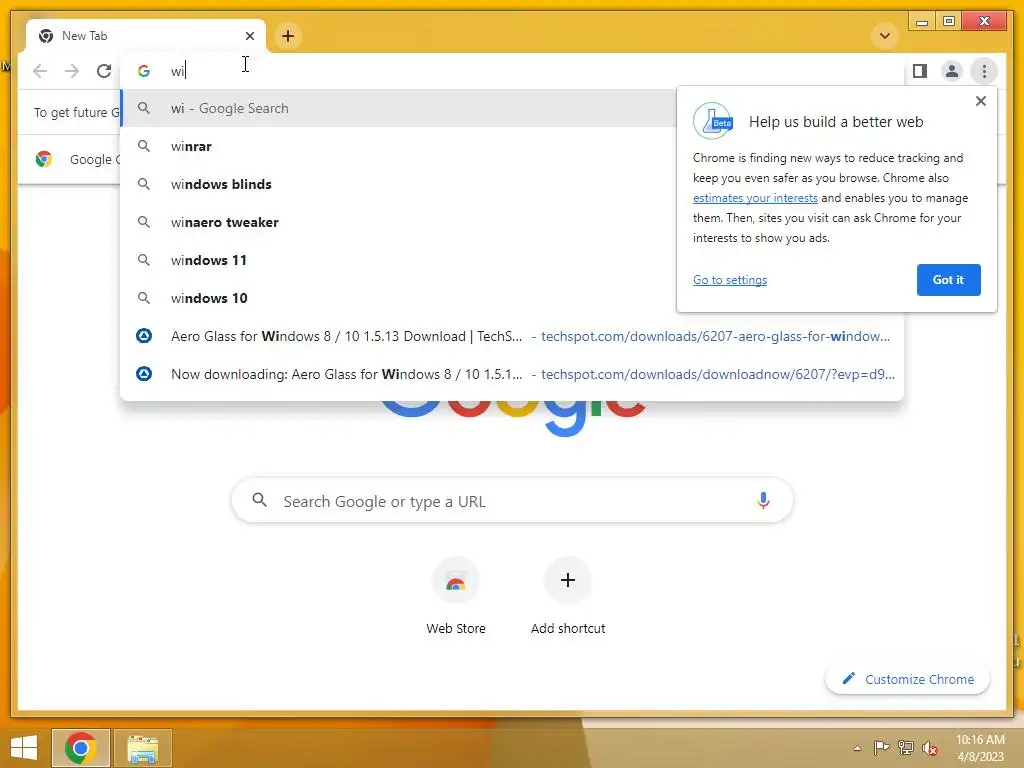Click the 'Search Google or type a URL' box

(512, 501)
